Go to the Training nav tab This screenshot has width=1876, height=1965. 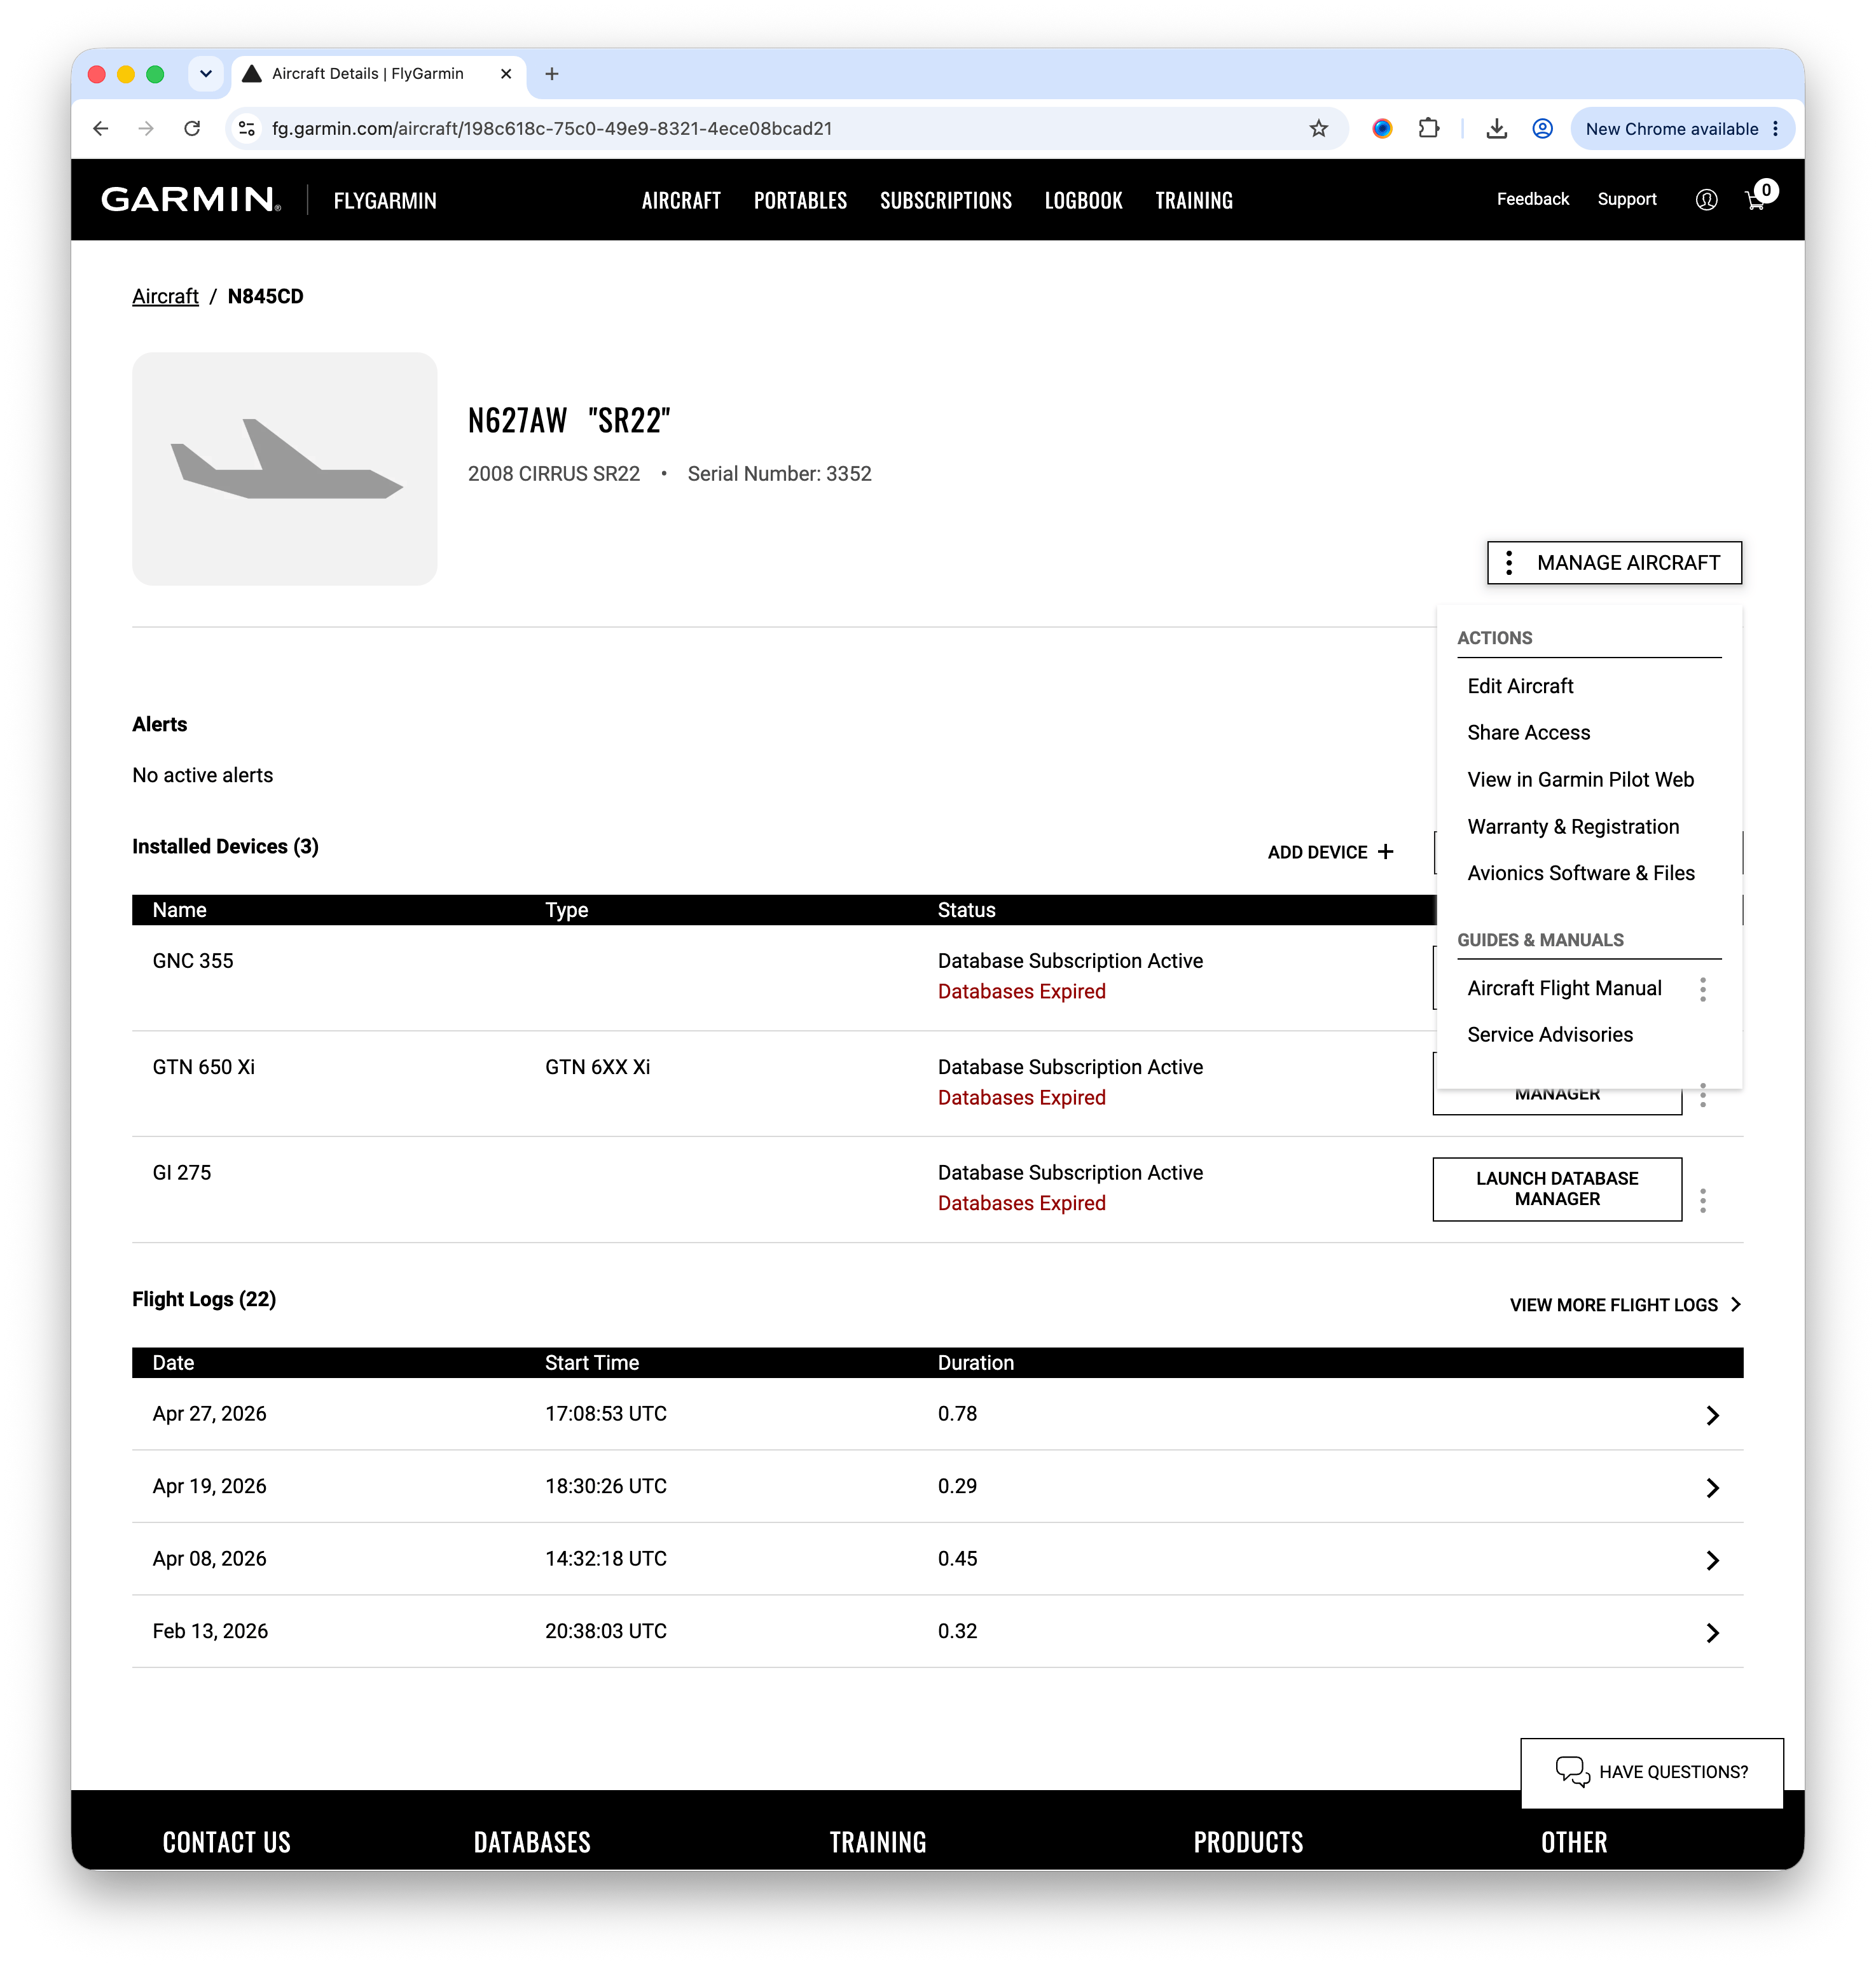click(1194, 201)
